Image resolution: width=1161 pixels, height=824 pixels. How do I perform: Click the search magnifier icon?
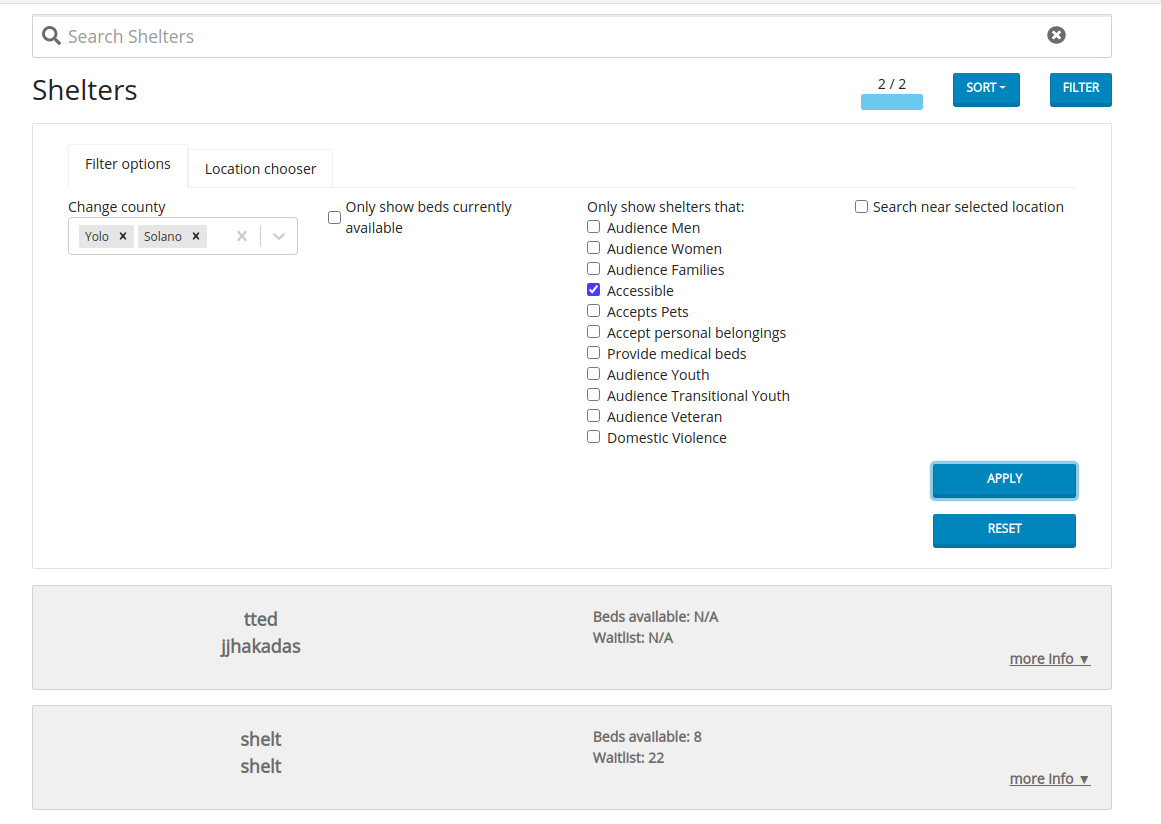50,35
